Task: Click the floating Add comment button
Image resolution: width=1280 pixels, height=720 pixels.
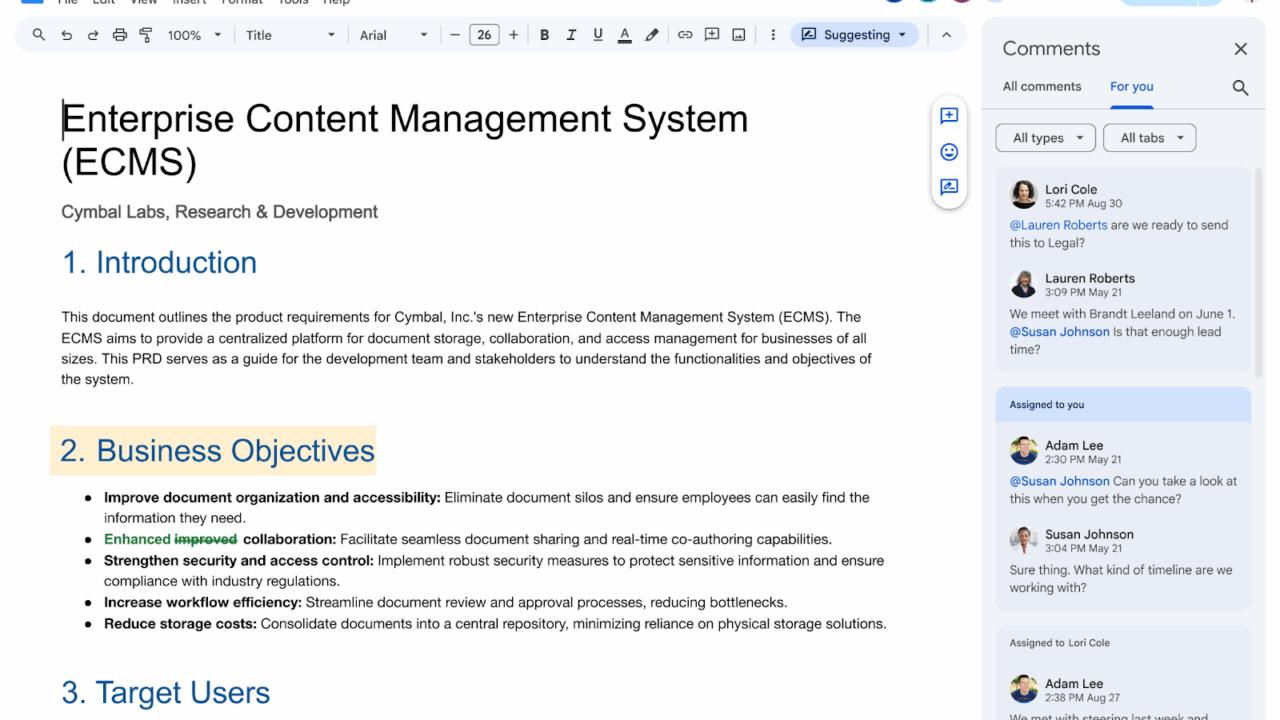Action: click(x=949, y=116)
